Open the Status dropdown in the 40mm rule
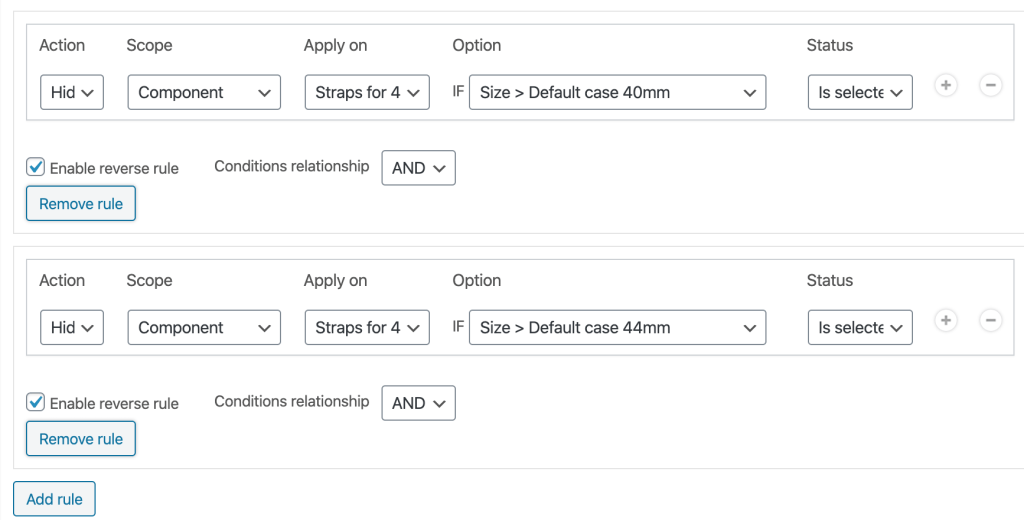This screenshot has width=1024, height=520. tap(860, 92)
